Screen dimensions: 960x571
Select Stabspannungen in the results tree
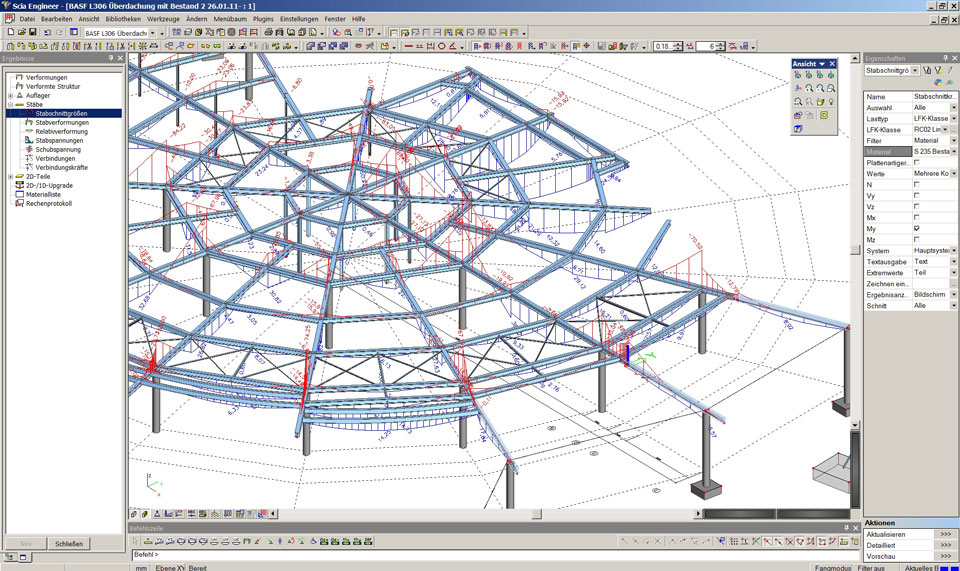point(60,140)
